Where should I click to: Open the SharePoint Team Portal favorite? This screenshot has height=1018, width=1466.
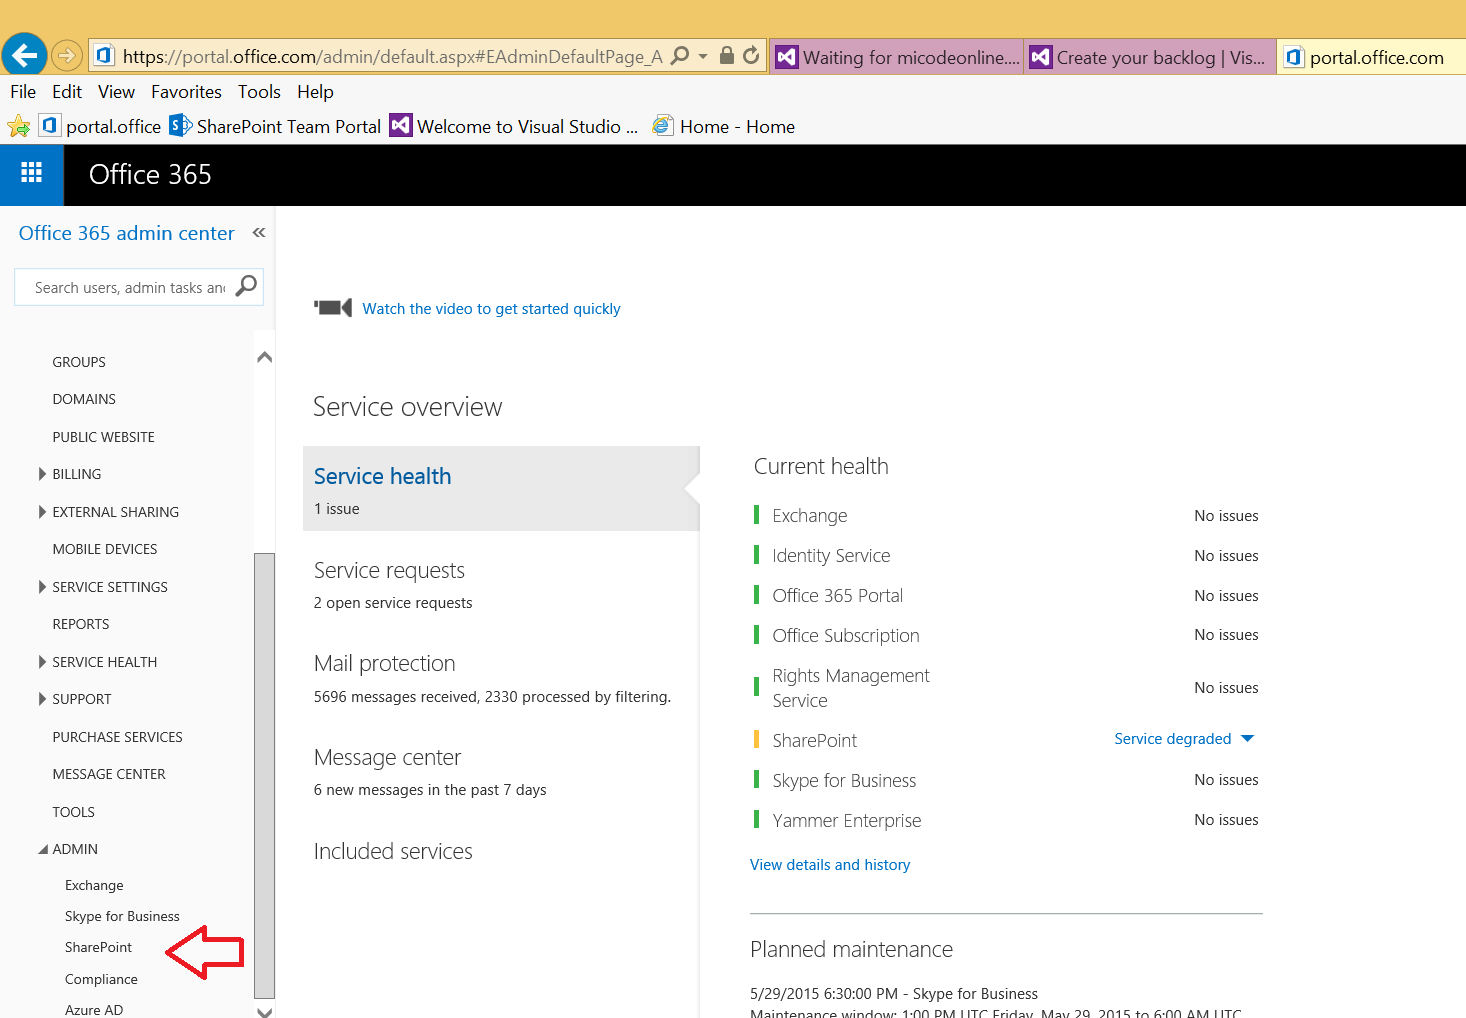287,126
